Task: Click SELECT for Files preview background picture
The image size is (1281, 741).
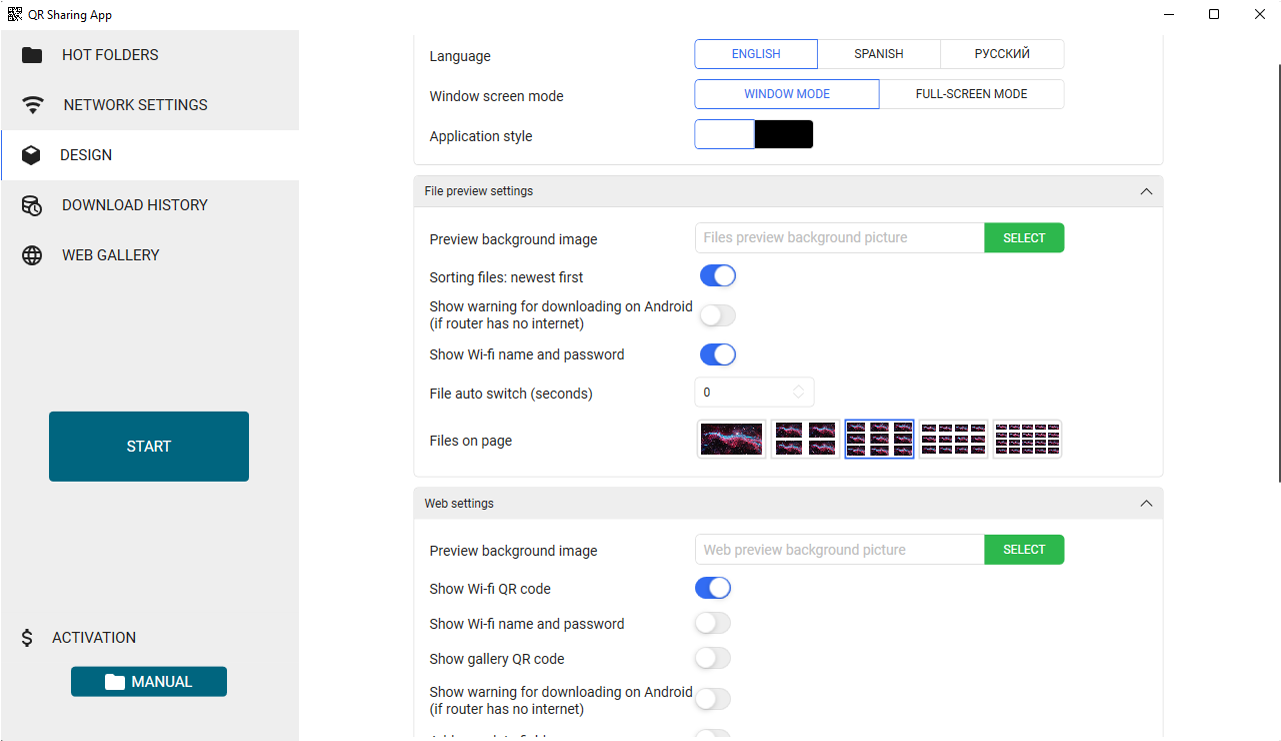Action: click(1023, 238)
